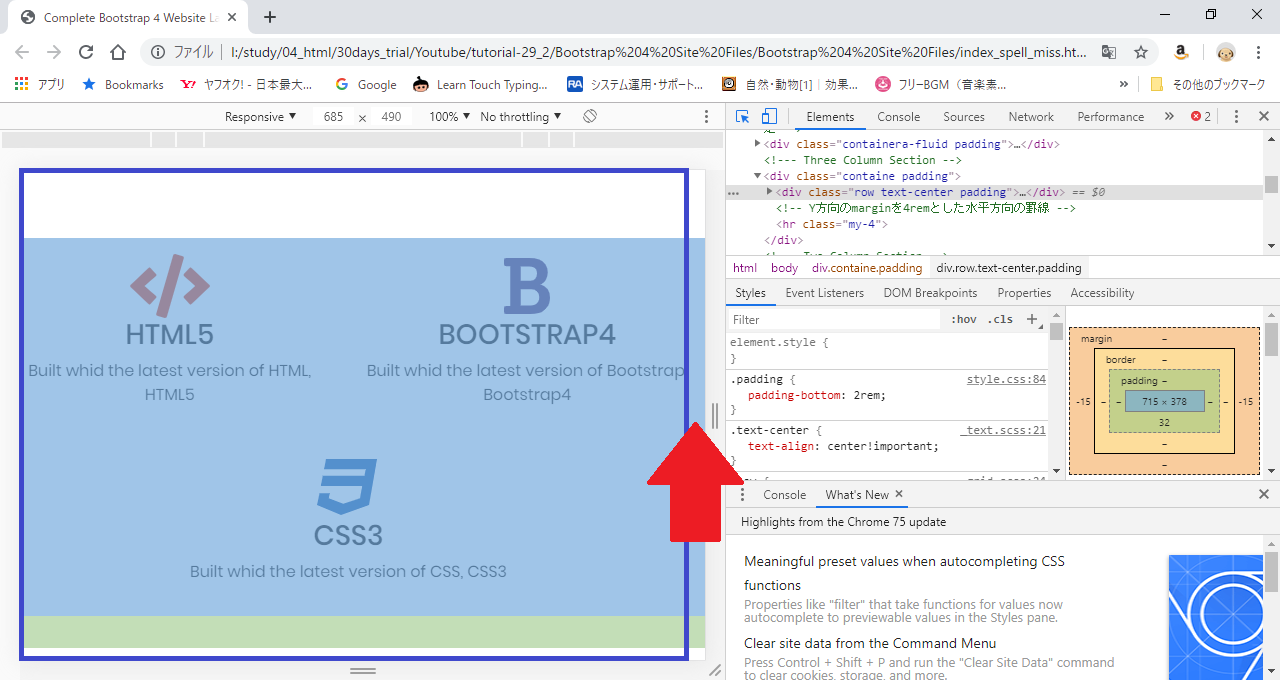Open the No throttling dropdown
1280x680 pixels.
(520, 117)
